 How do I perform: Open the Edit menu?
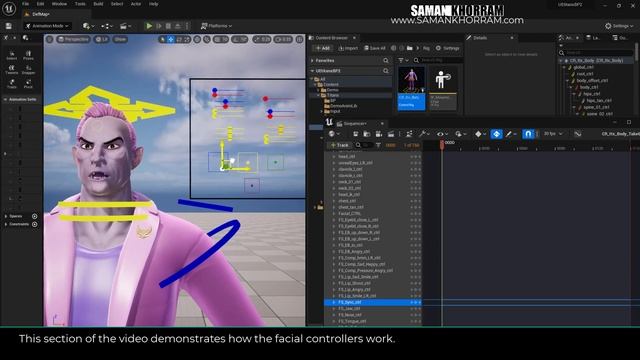[x=40, y=4]
